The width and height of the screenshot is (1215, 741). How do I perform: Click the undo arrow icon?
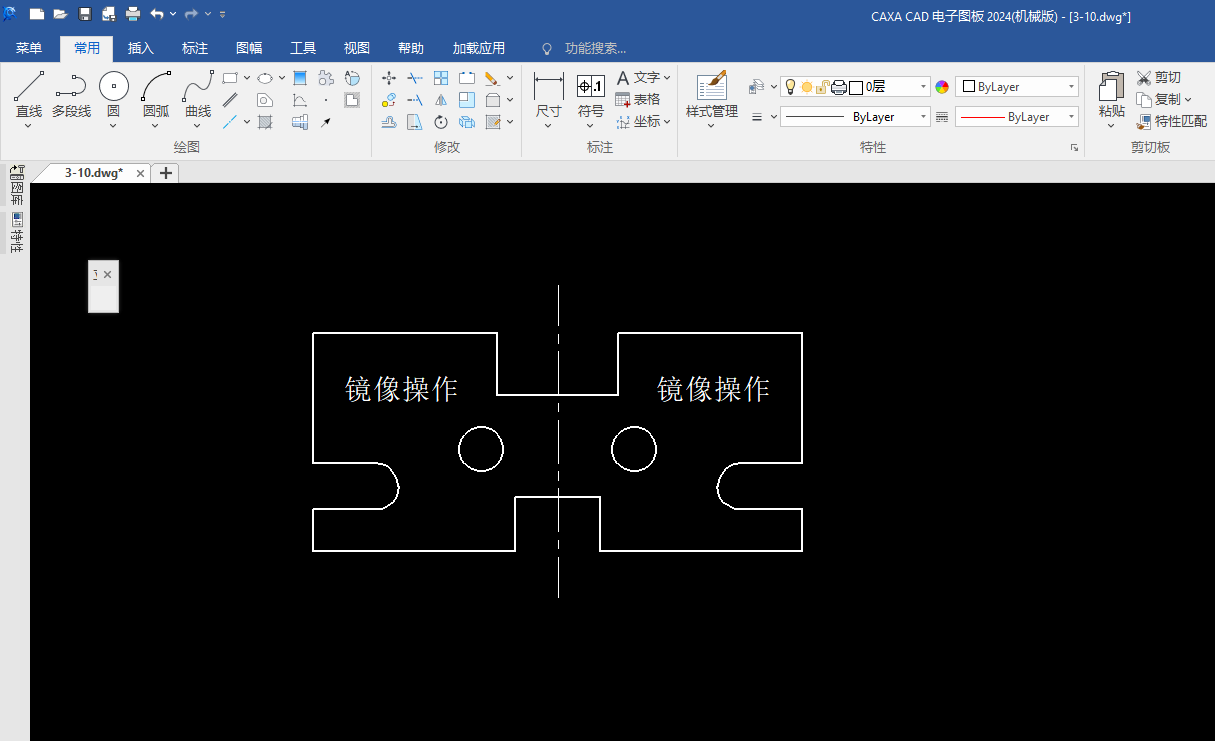click(157, 14)
